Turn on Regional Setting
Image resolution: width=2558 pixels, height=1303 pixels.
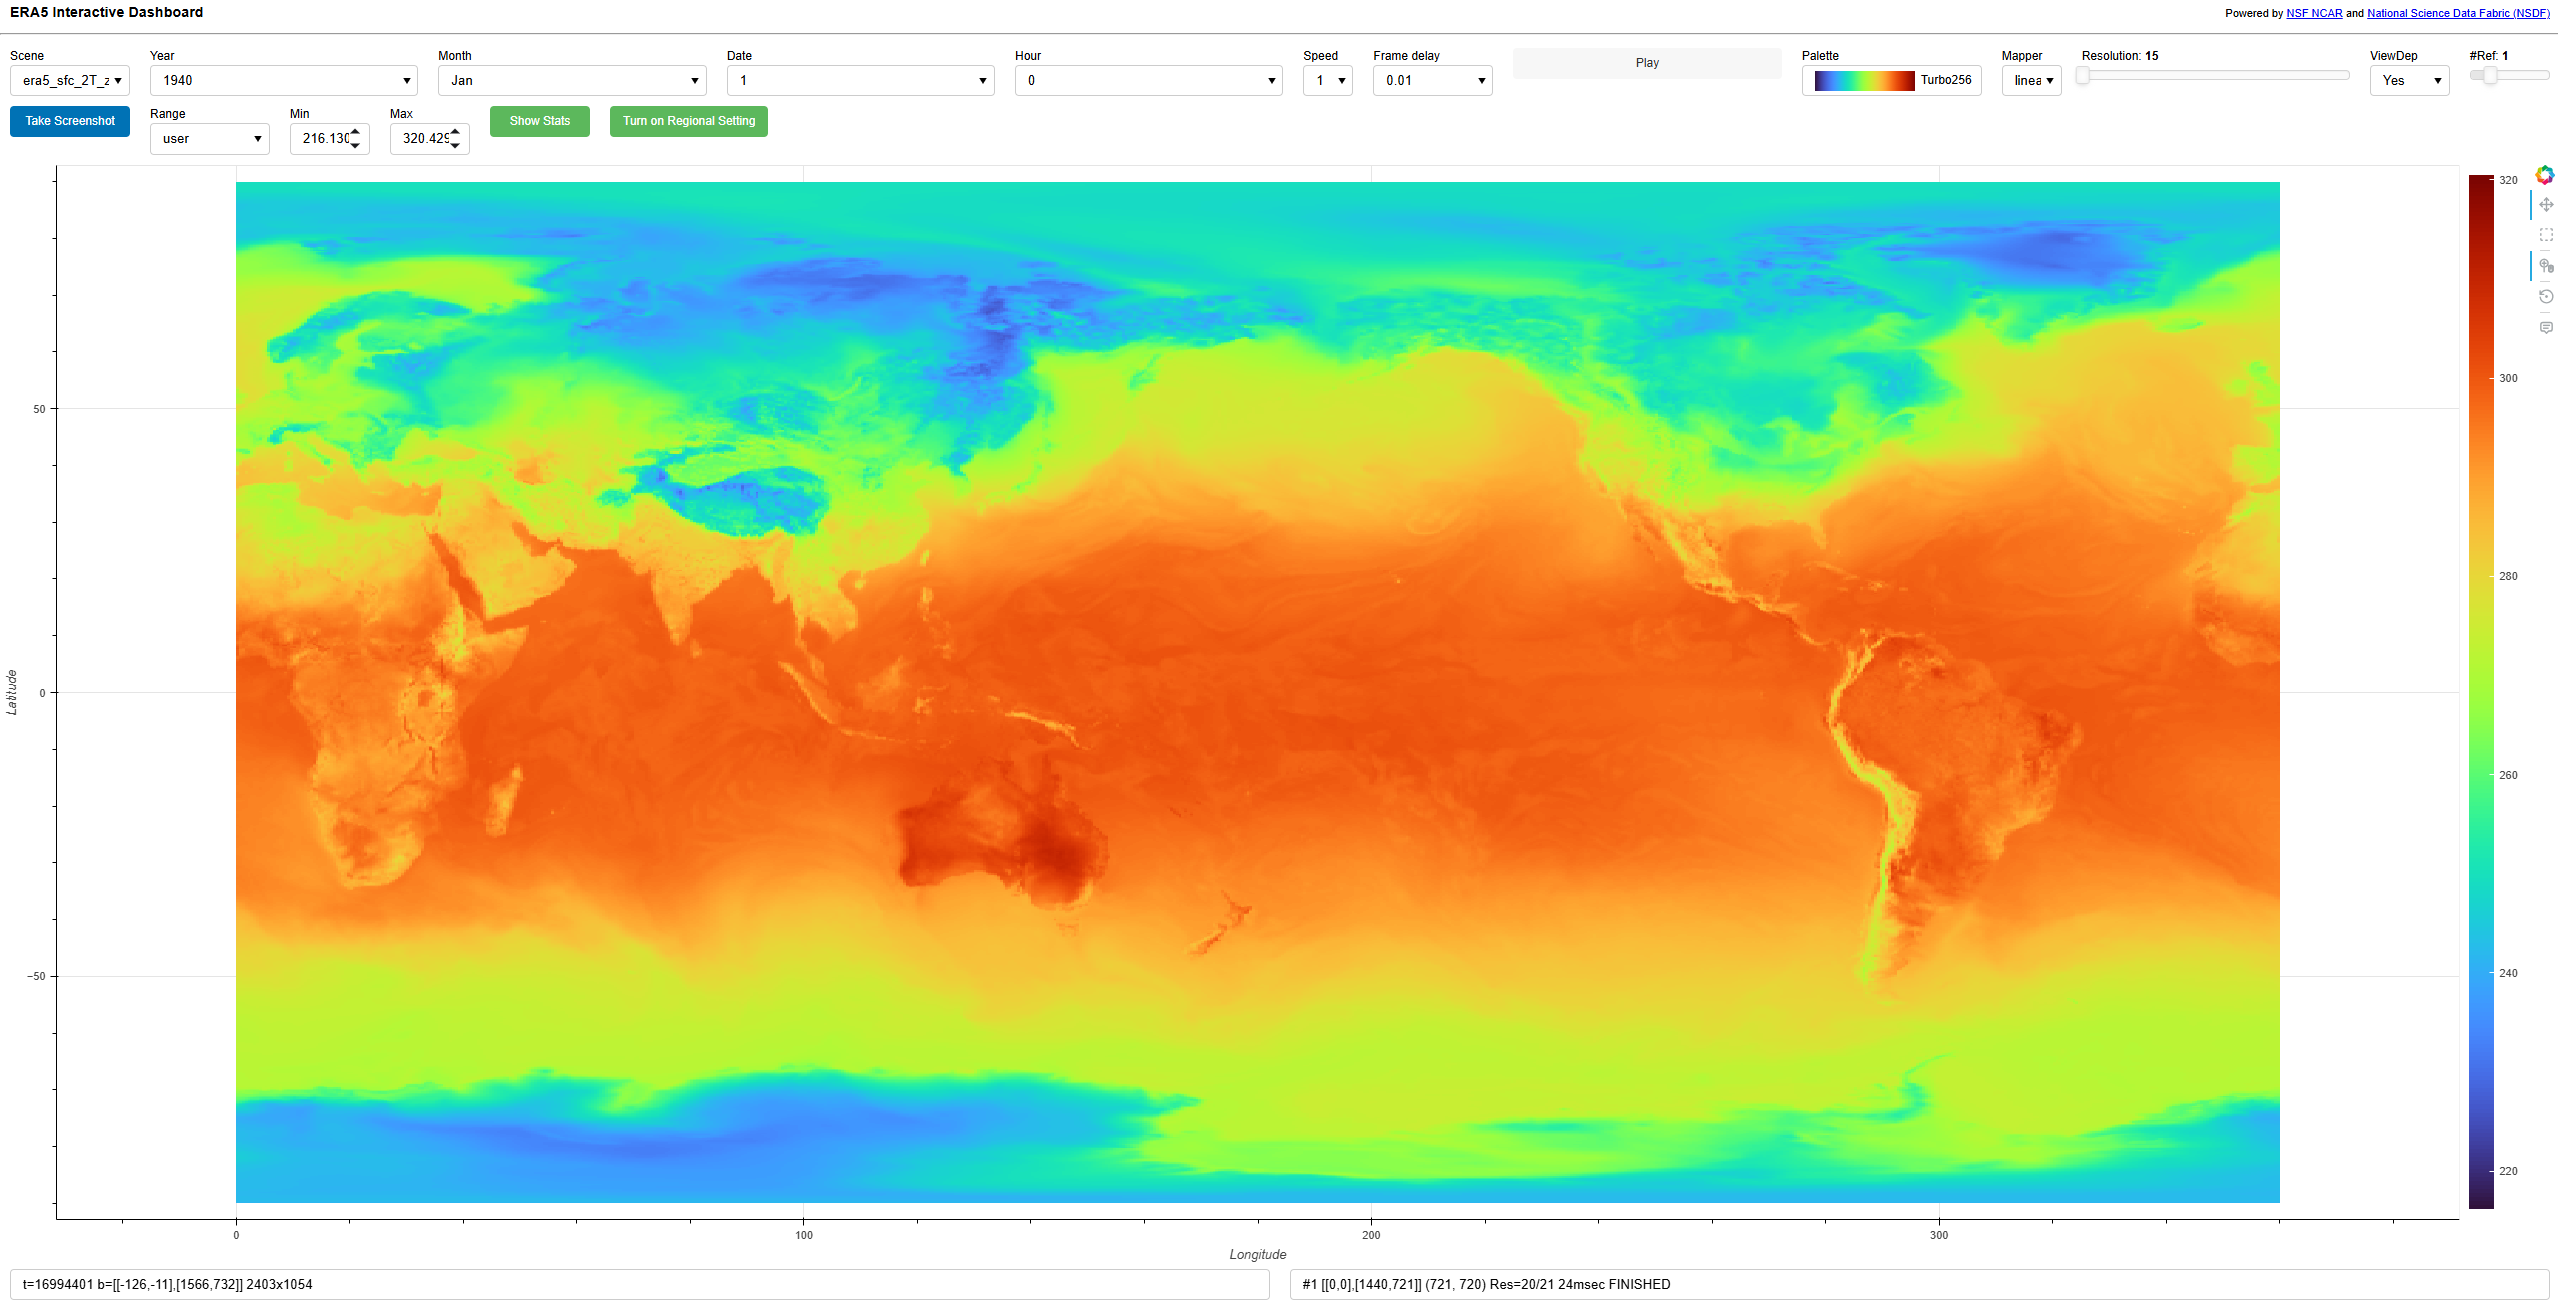688,121
